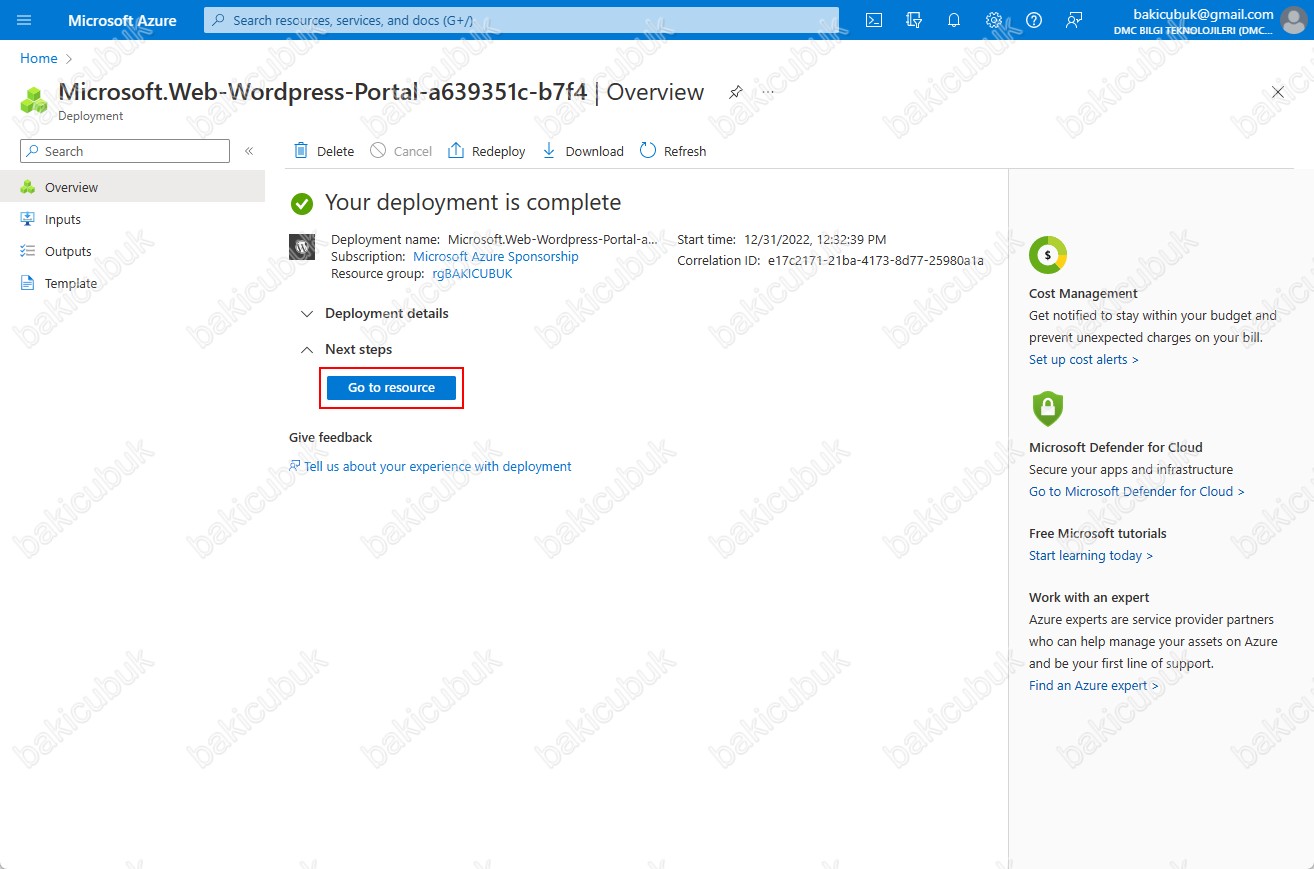Screen dimensions: 1314x869
Task: Click the Microsoft Azure brand title
Action: coord(122,20)
